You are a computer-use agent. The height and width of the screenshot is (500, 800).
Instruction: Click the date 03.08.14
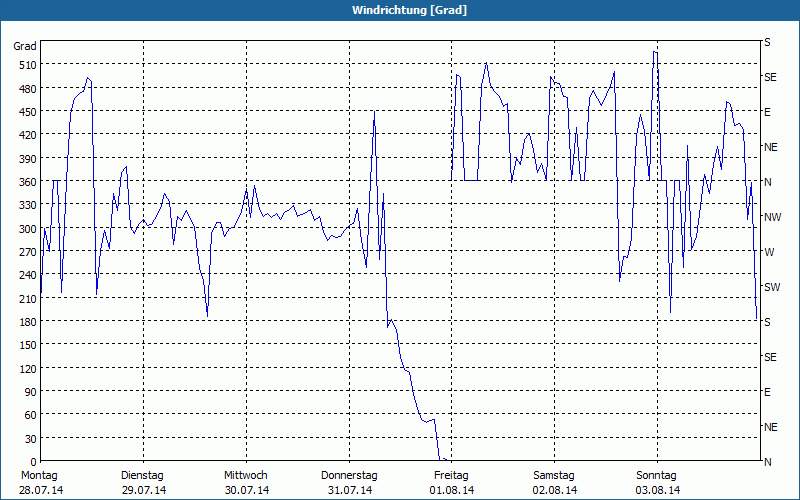click(x=658, y=490)
